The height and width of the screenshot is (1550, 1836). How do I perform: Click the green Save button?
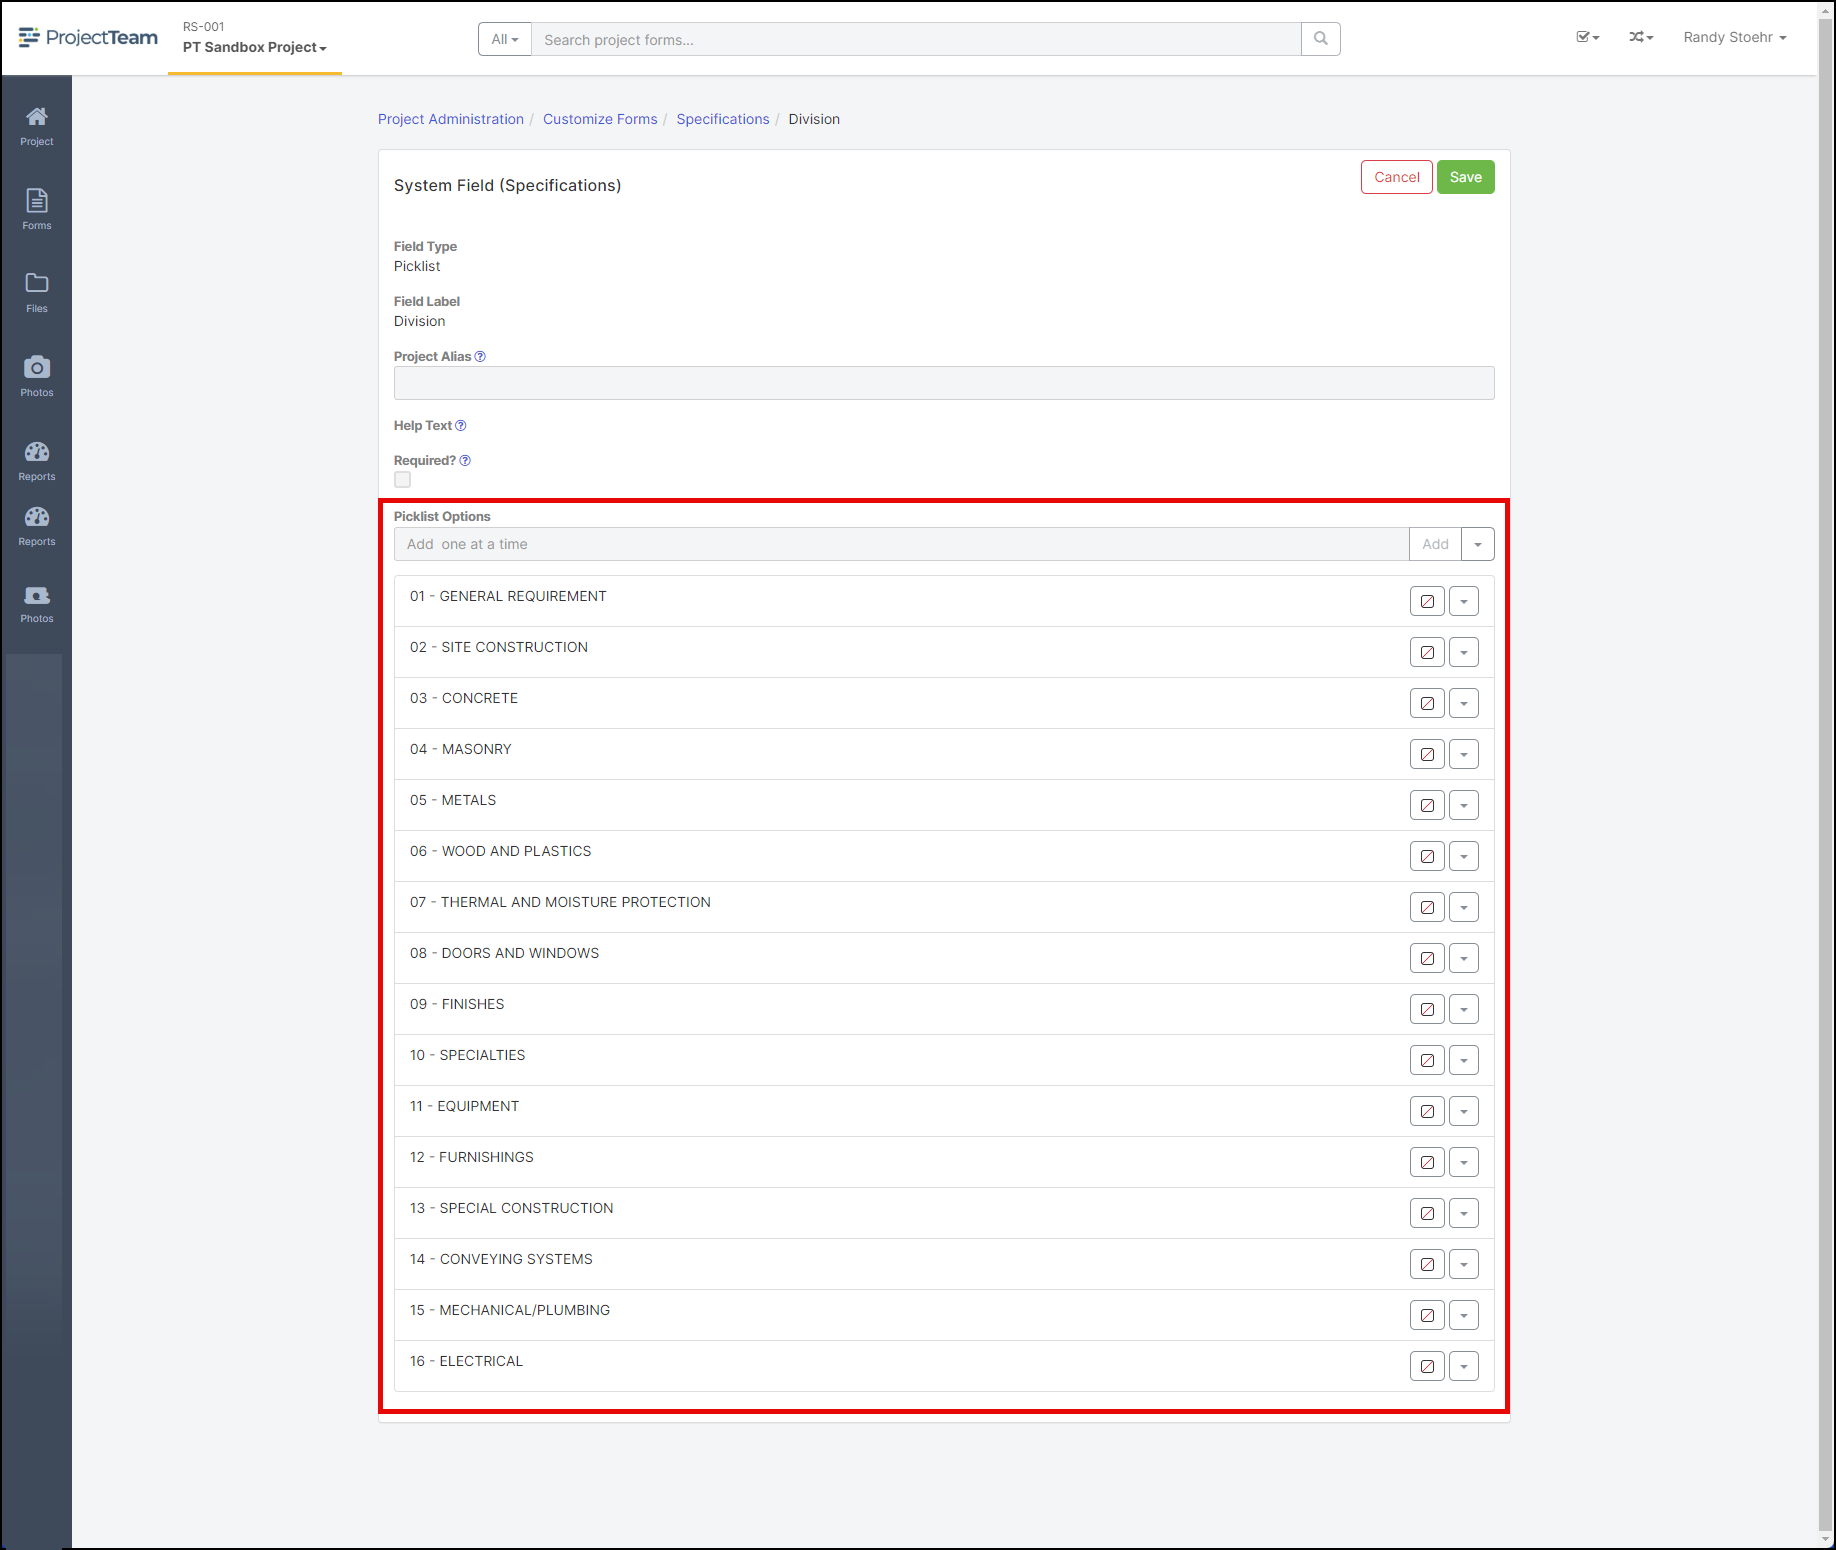coord(1466,177)
